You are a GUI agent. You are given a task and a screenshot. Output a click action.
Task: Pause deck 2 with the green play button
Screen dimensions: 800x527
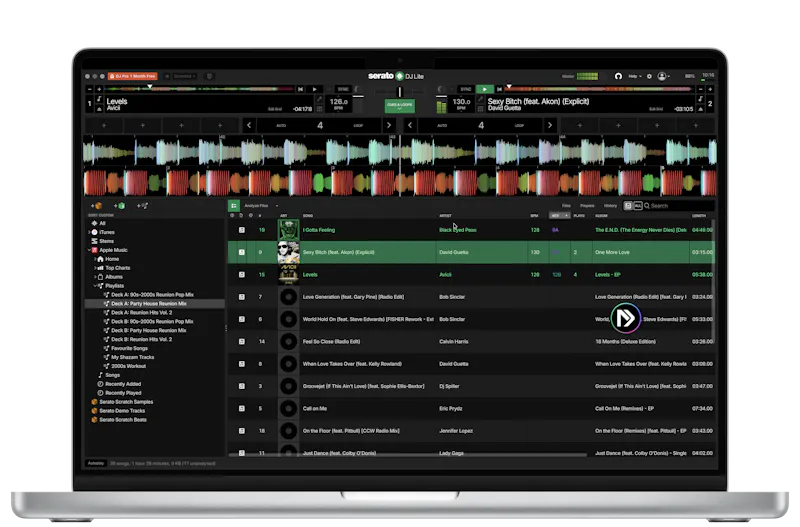[x=484, y=89]
